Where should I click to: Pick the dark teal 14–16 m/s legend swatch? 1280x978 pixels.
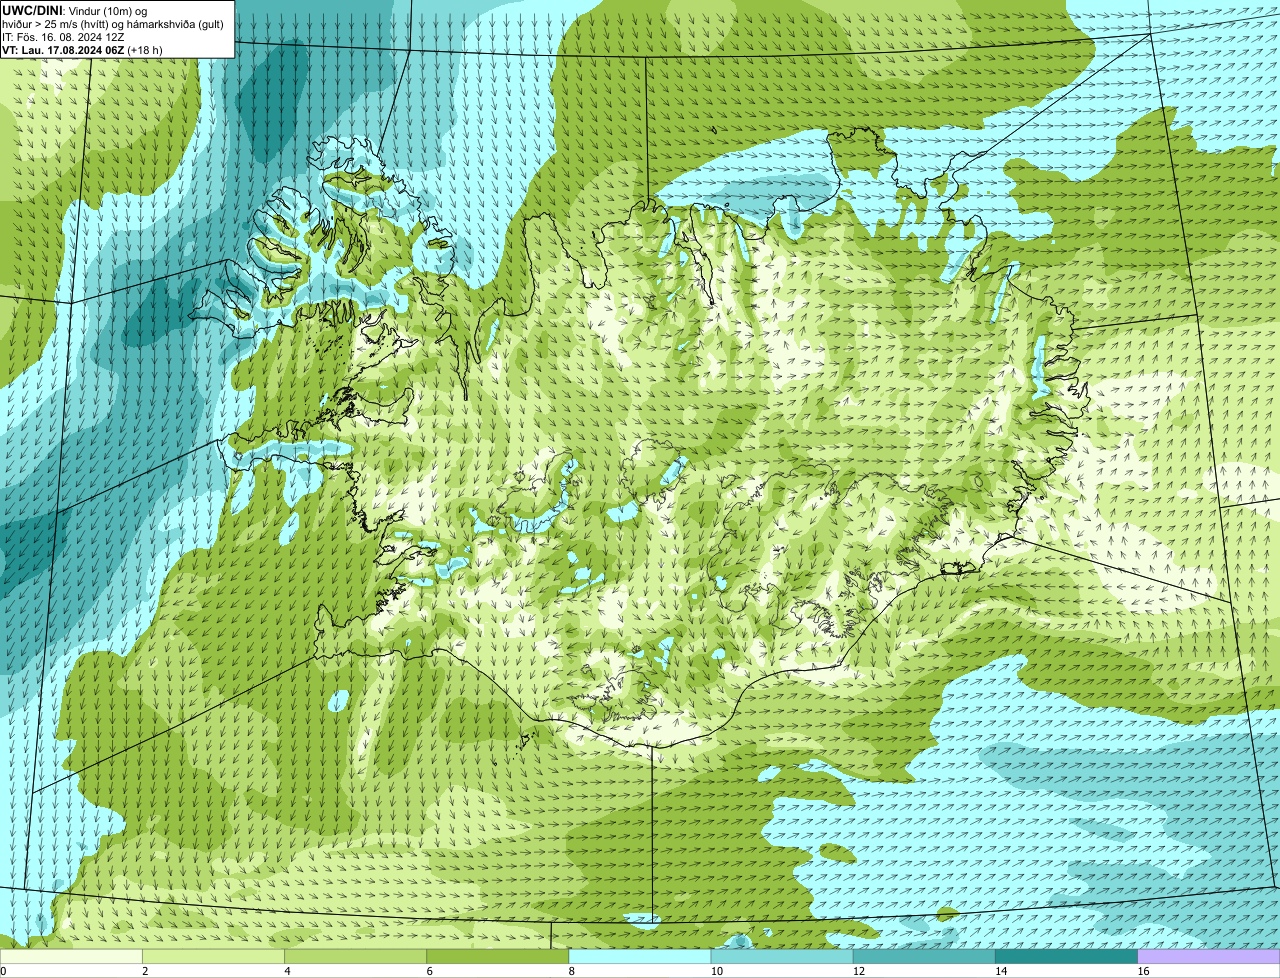(1067, 957)
